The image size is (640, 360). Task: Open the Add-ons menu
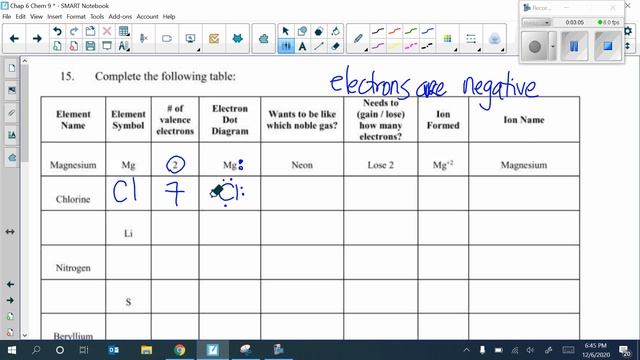pyautogui.click(x=120, y=17)
